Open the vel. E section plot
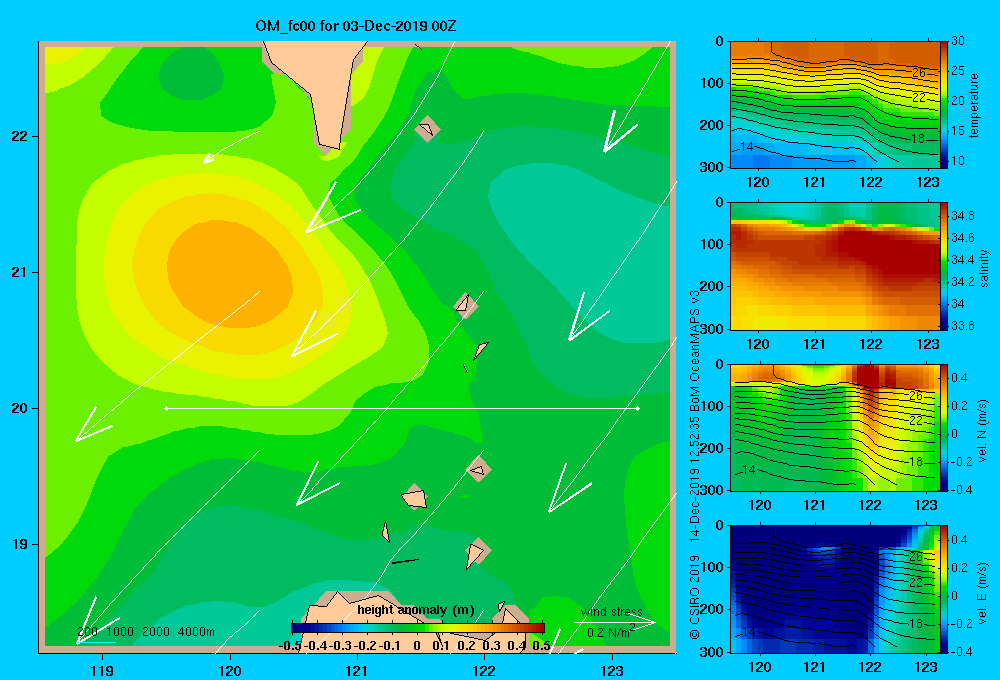The image size is (1000, 680). [835, 589]
